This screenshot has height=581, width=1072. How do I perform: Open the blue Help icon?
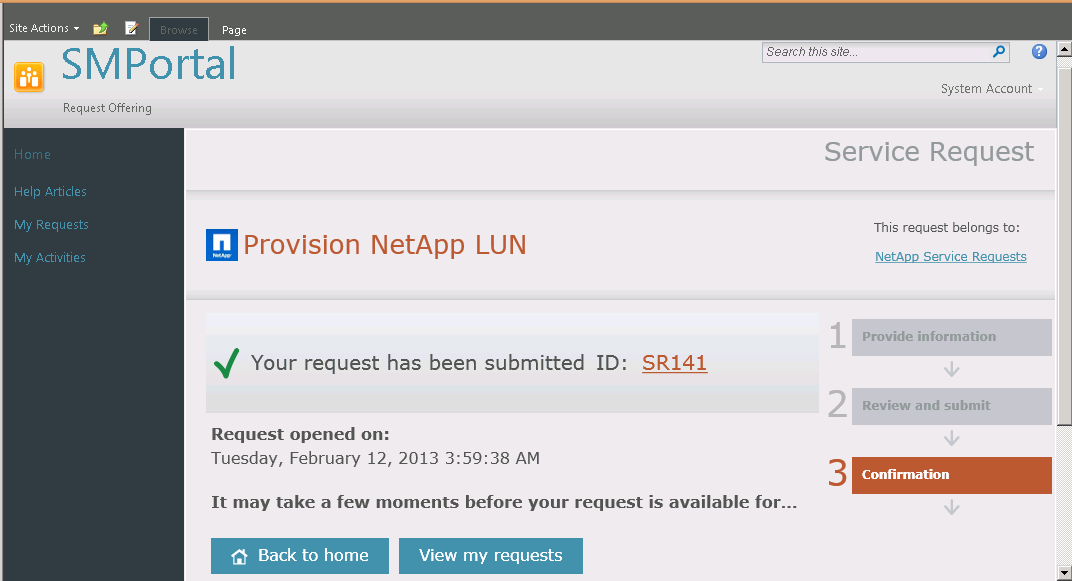1039,51
